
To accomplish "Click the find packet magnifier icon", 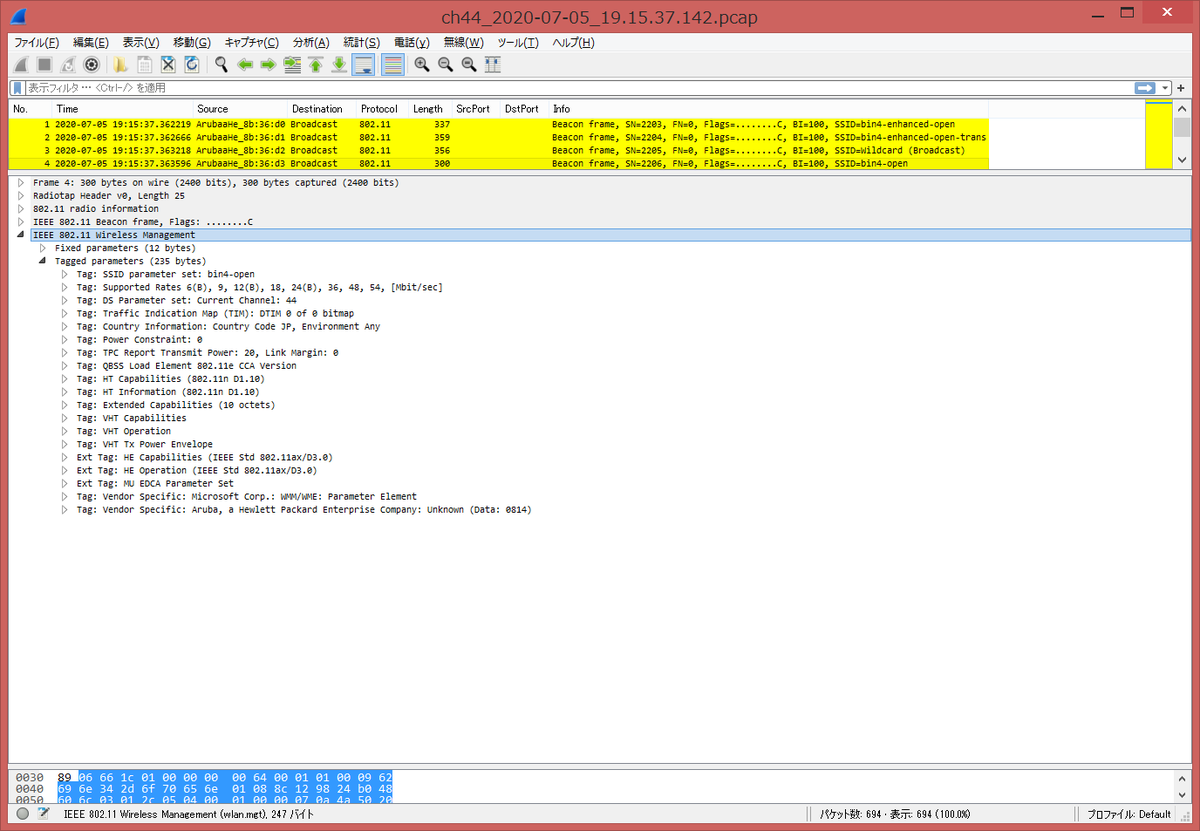I will 221,65.
